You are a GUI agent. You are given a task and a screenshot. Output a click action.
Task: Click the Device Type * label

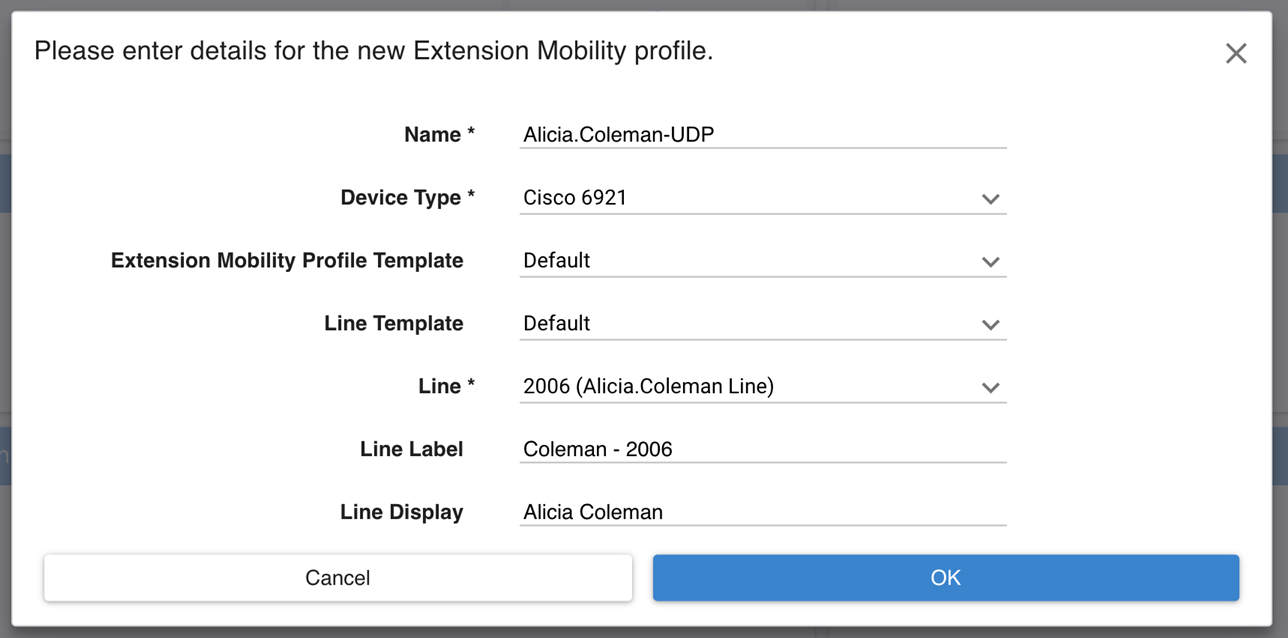tap(407, 198)
